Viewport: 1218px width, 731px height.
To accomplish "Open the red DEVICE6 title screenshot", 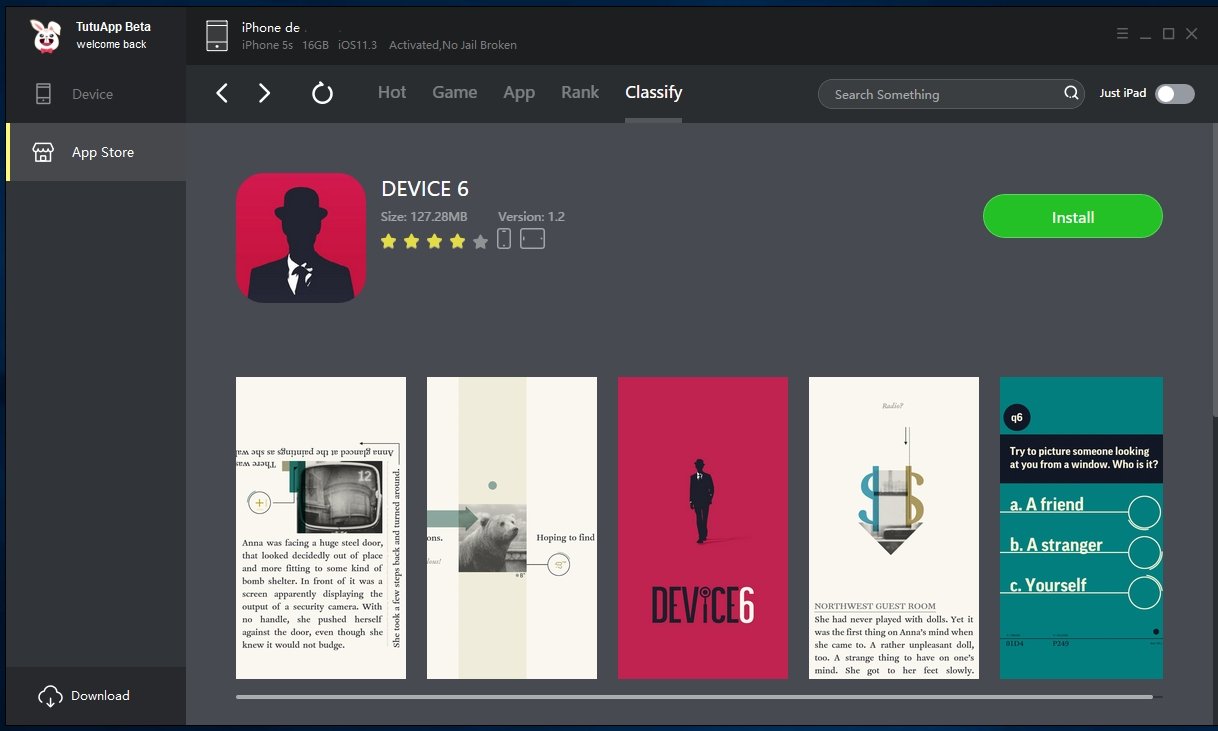I will [x=703, y=528].
